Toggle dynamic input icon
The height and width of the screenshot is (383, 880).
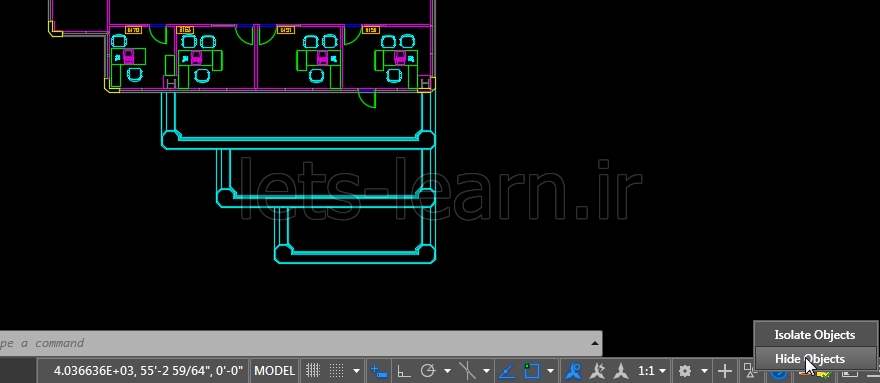tap(379, 371)
